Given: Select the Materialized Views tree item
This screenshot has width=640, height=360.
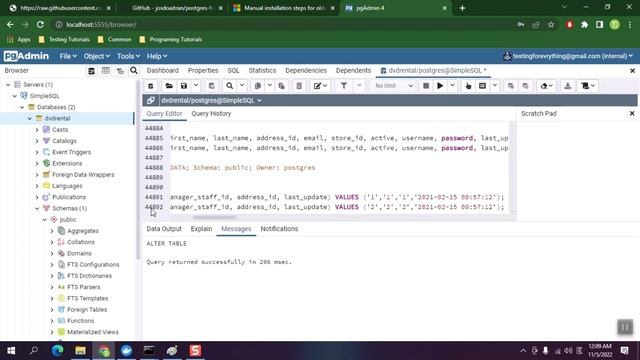Looking at the screenshot, I should (x=93, y=332).
